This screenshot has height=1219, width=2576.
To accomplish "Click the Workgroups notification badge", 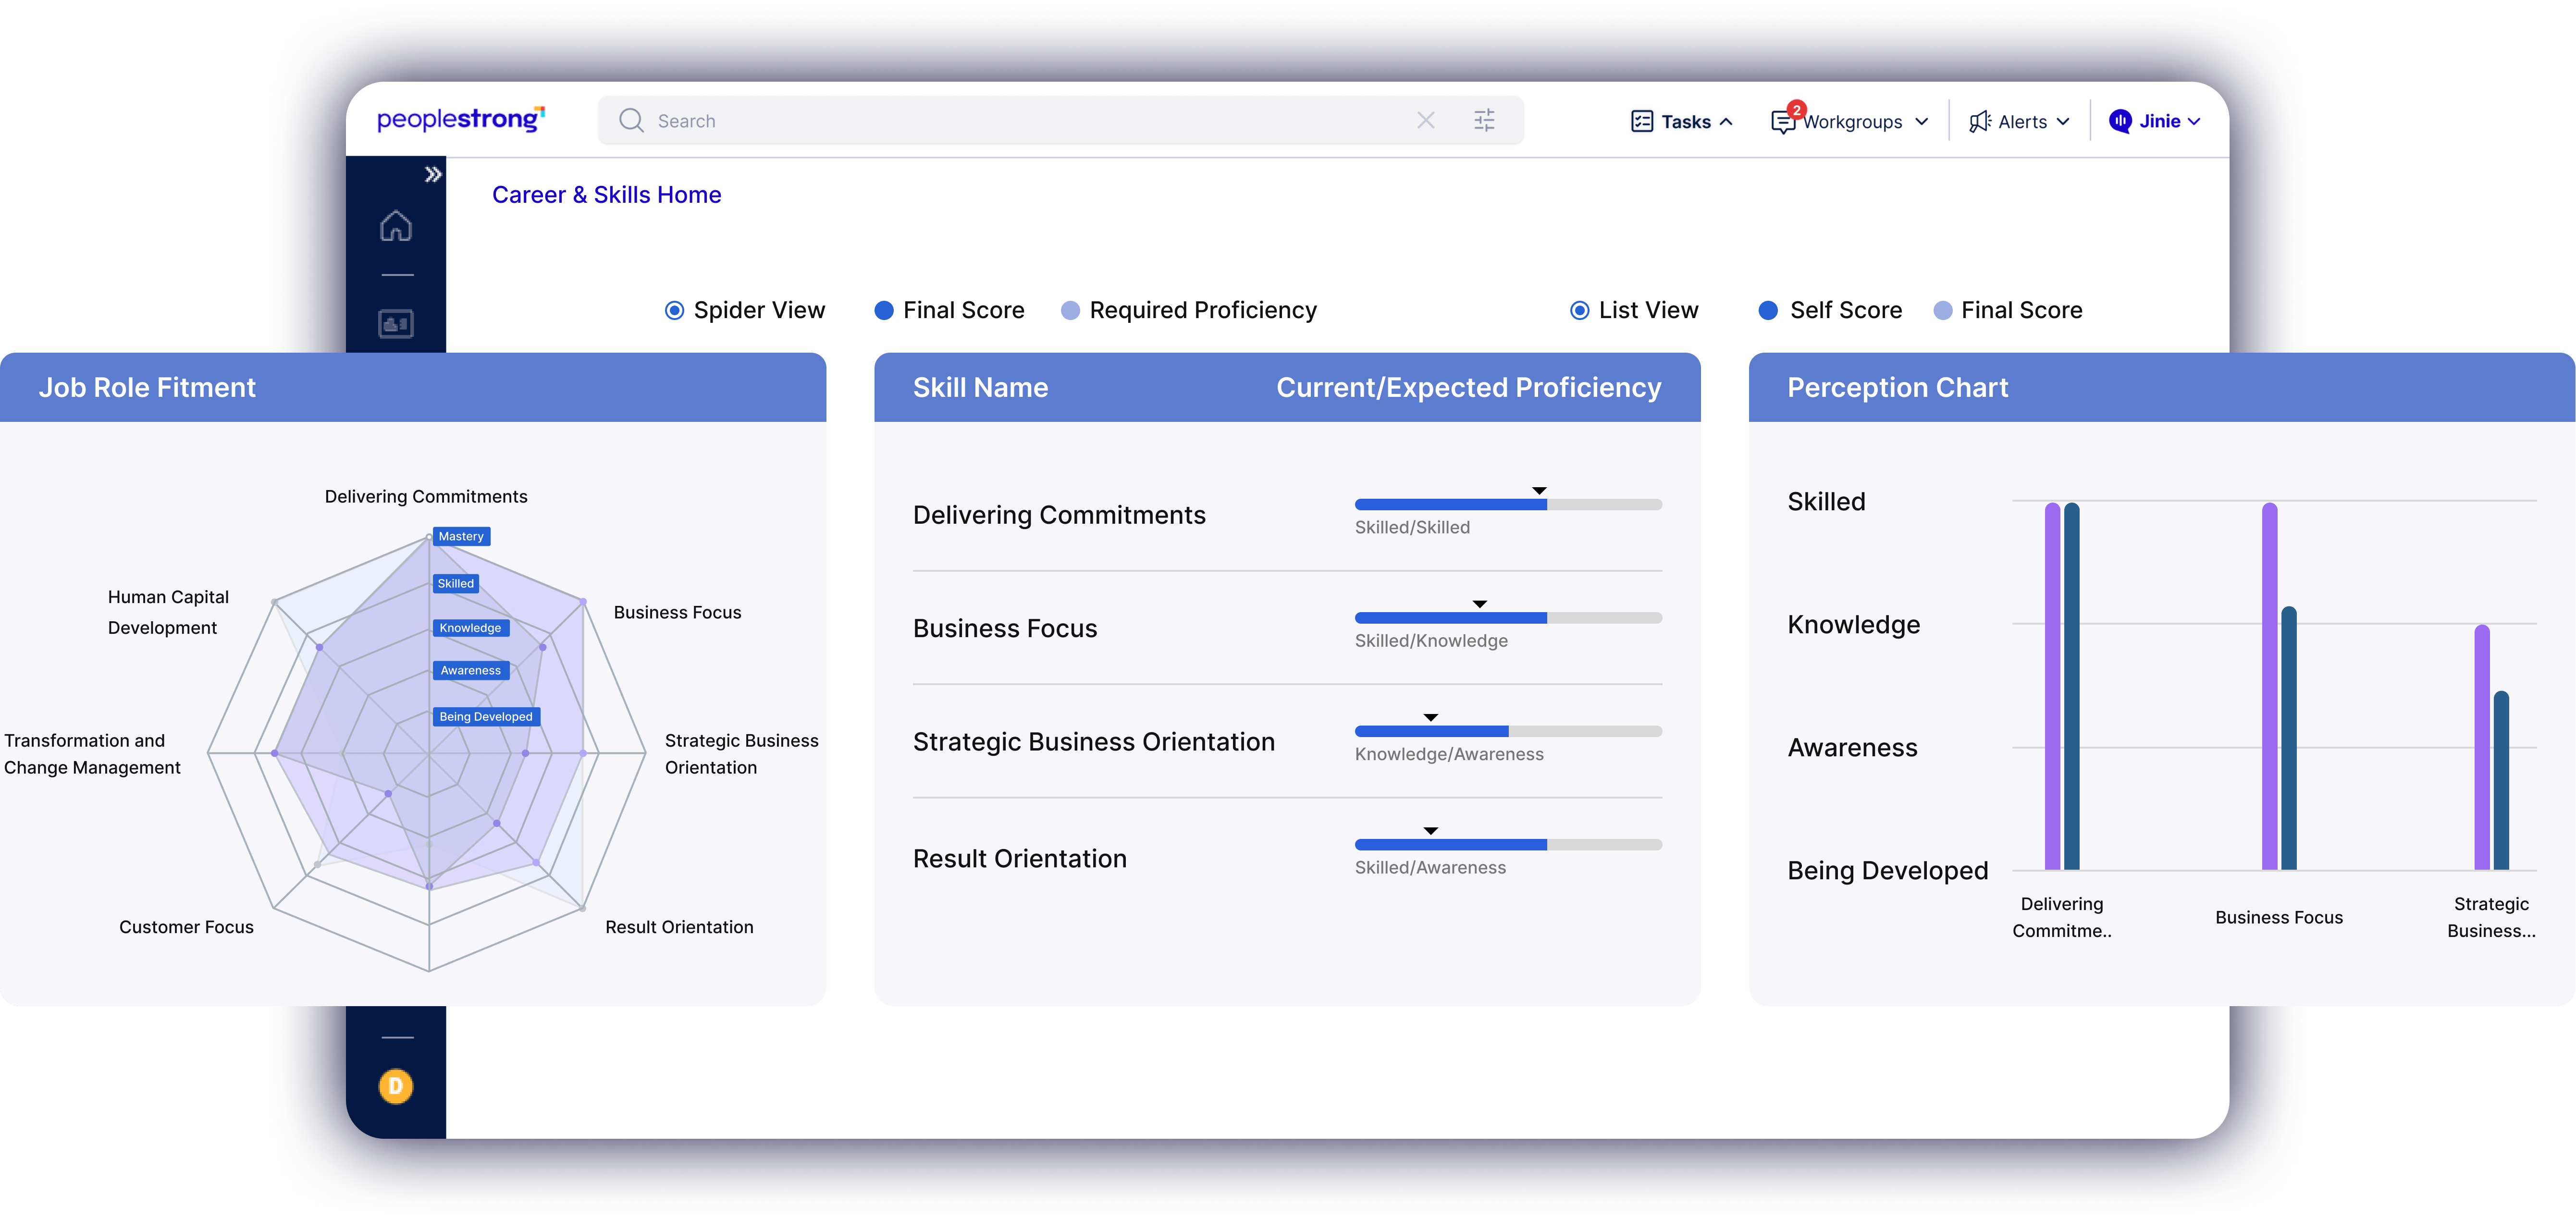I will pyautogui.click(x=1797, y=110).
